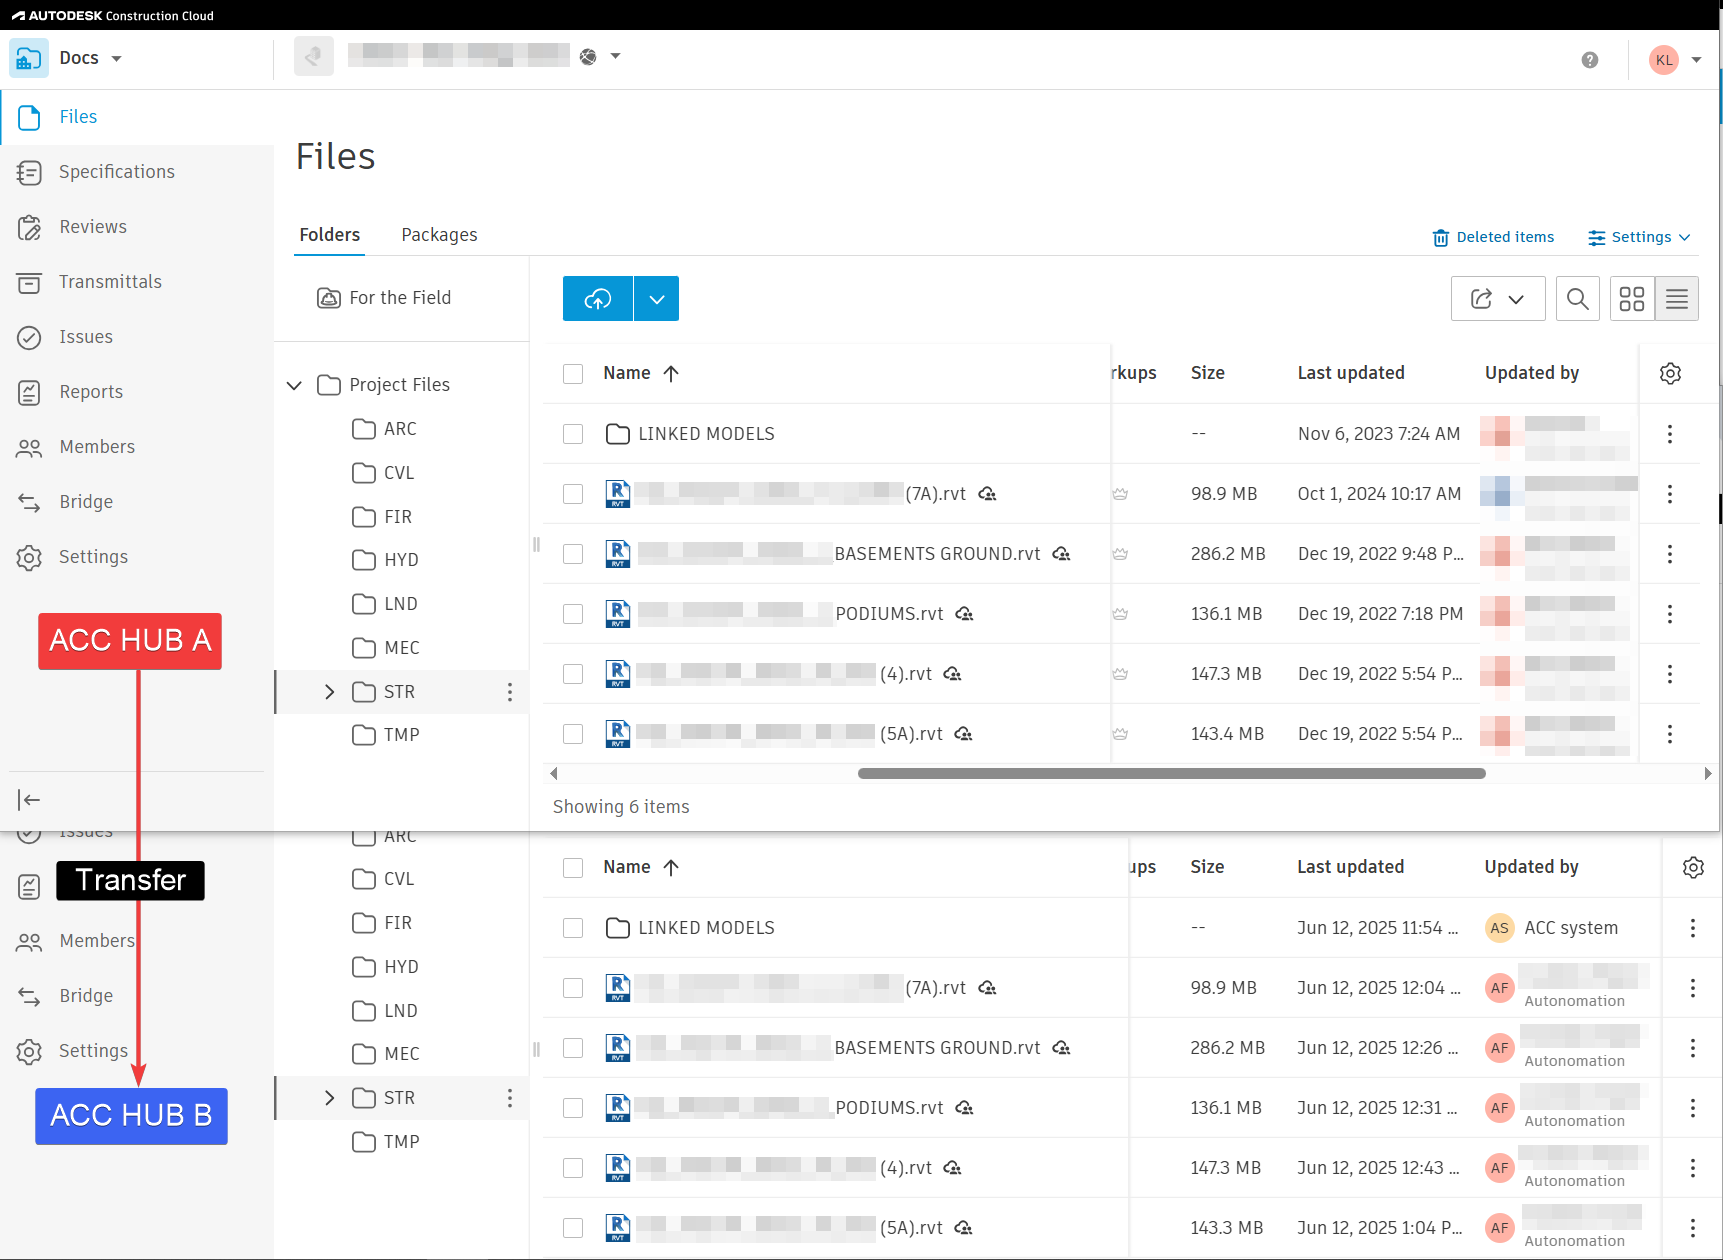Viewport: 1723px width, 1260px height.
Task: Open the KL user avatar menu
Action: click(x=1664, y=60)
